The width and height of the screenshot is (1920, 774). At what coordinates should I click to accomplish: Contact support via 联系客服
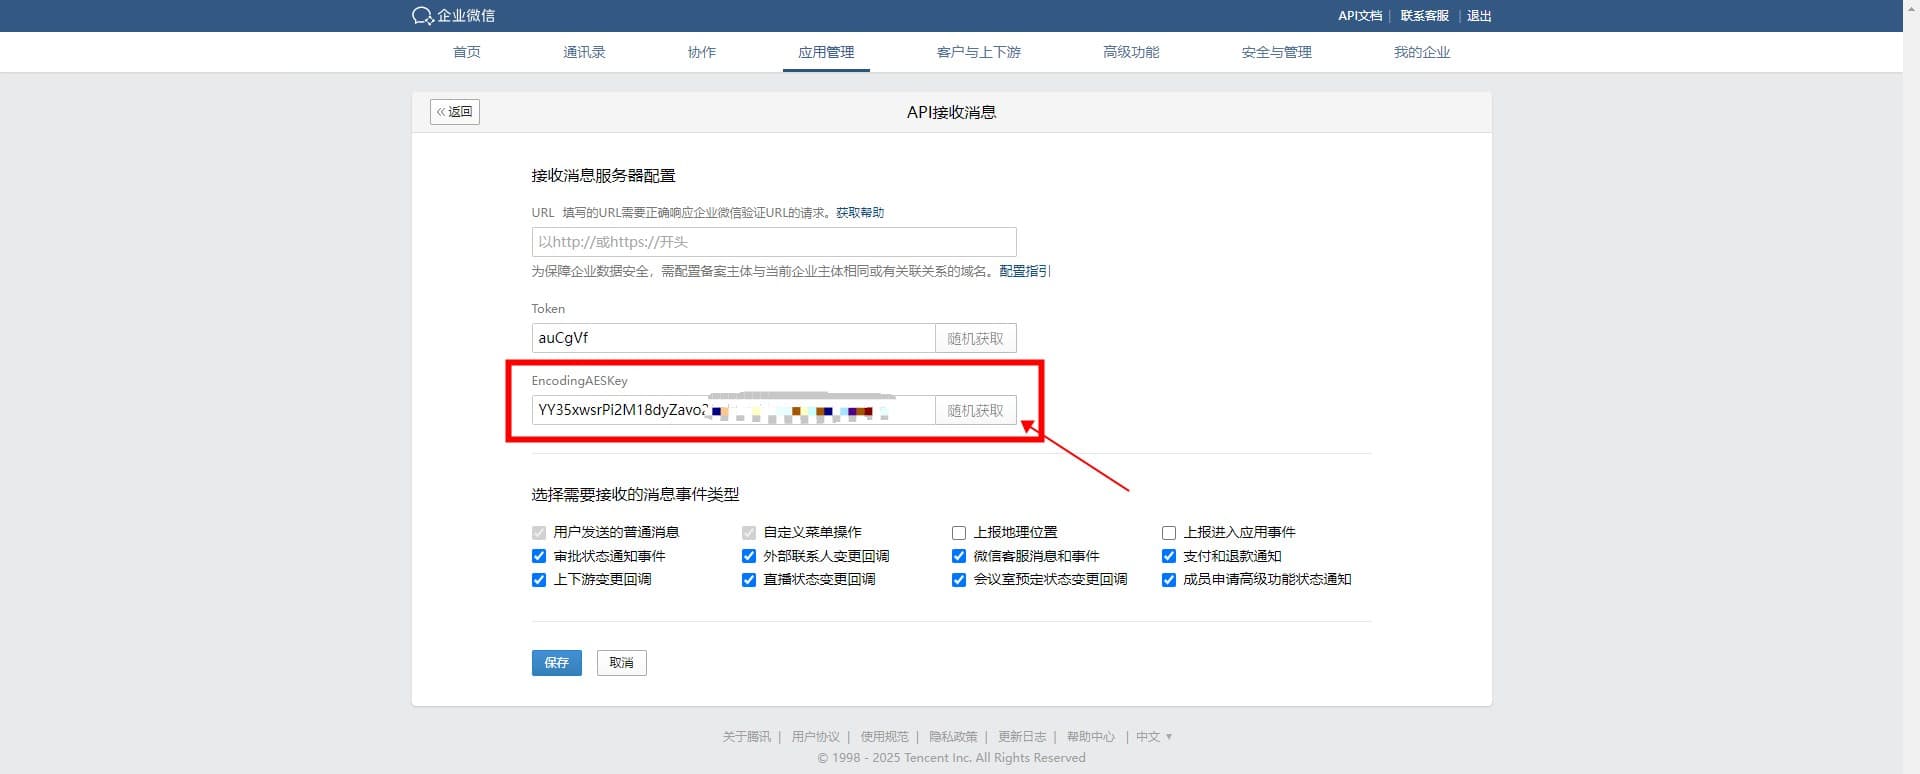tap(1424, 16)
